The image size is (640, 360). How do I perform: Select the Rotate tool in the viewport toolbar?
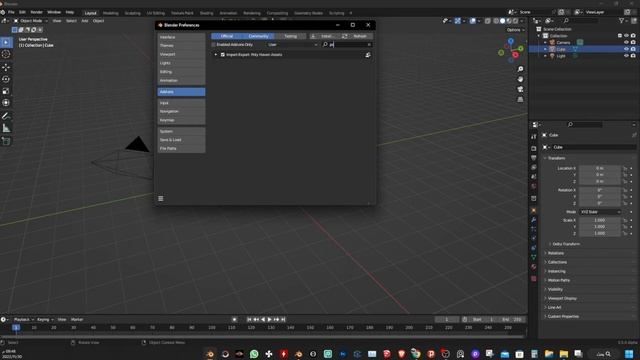tap(6, 79)
